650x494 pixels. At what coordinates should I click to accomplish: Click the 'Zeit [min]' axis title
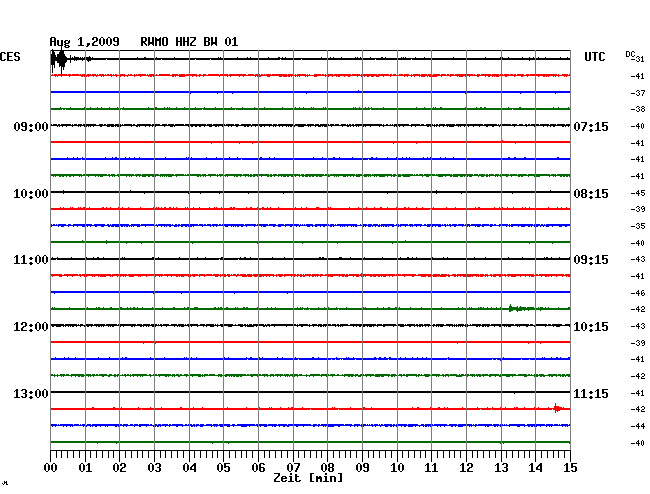(x=308, y=478)
